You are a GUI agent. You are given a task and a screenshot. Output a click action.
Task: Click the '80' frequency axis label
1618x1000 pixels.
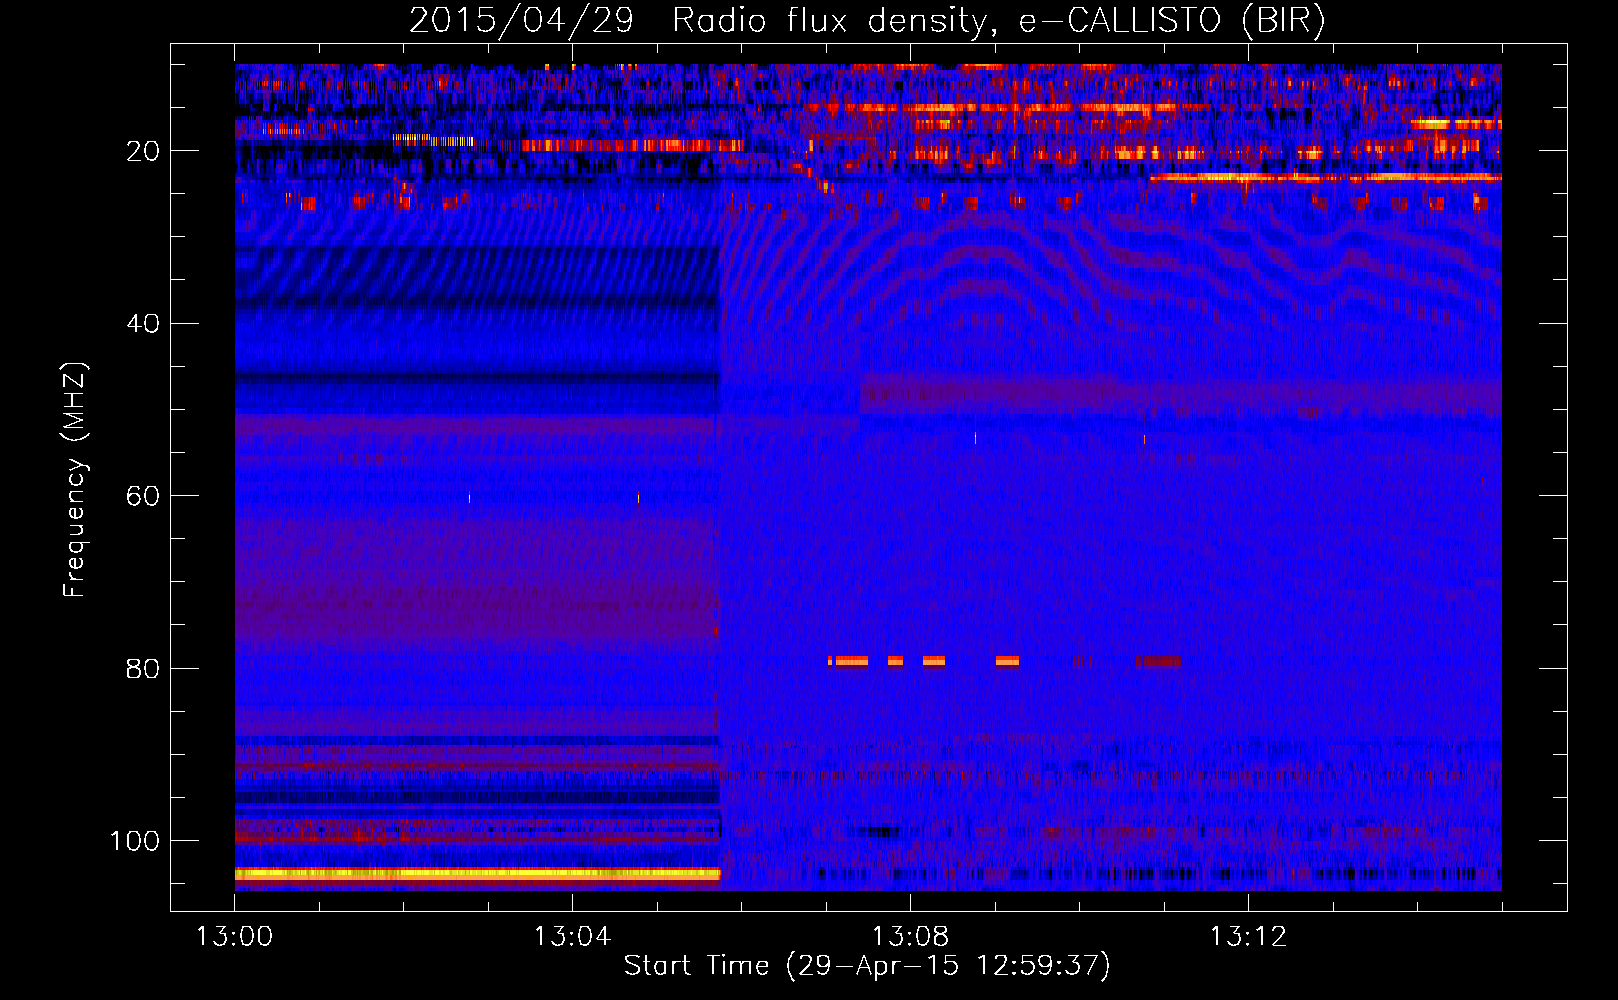click(x=143, y=668)
